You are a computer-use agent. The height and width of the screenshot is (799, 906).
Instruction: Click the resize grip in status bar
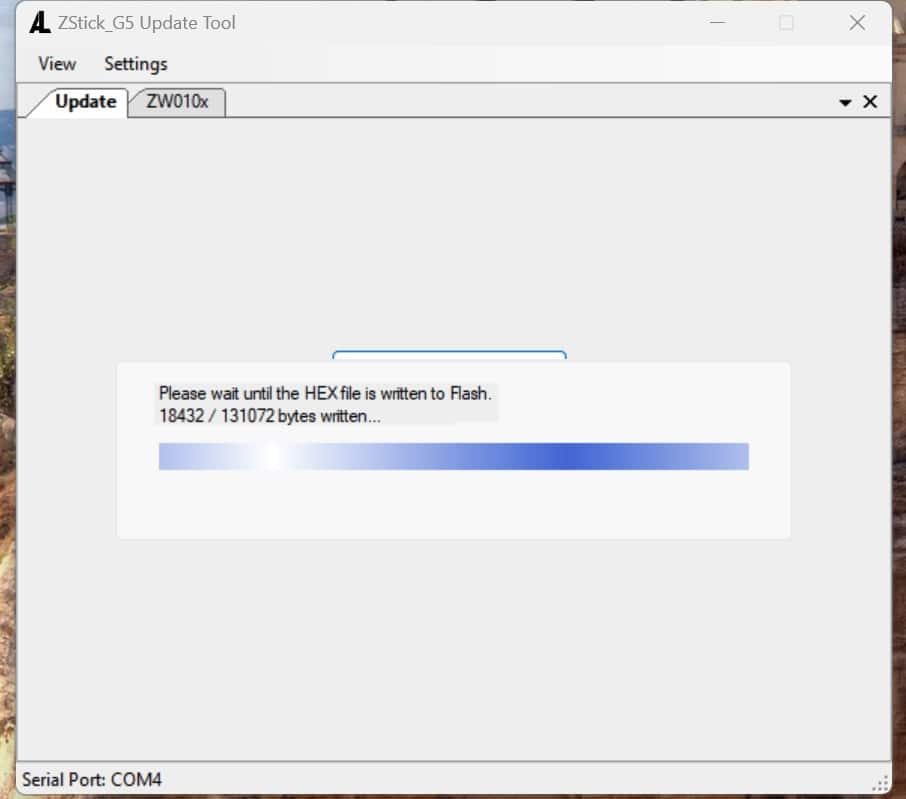(x=880, y=784)
